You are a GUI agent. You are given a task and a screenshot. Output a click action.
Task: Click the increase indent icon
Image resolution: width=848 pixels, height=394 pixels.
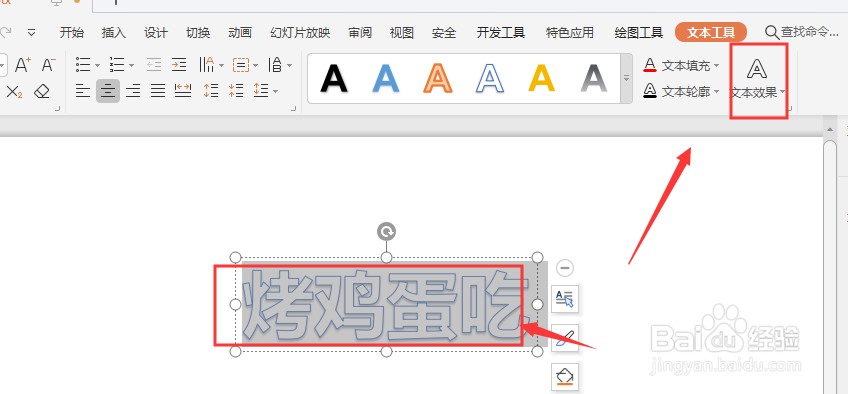[179, 65]
